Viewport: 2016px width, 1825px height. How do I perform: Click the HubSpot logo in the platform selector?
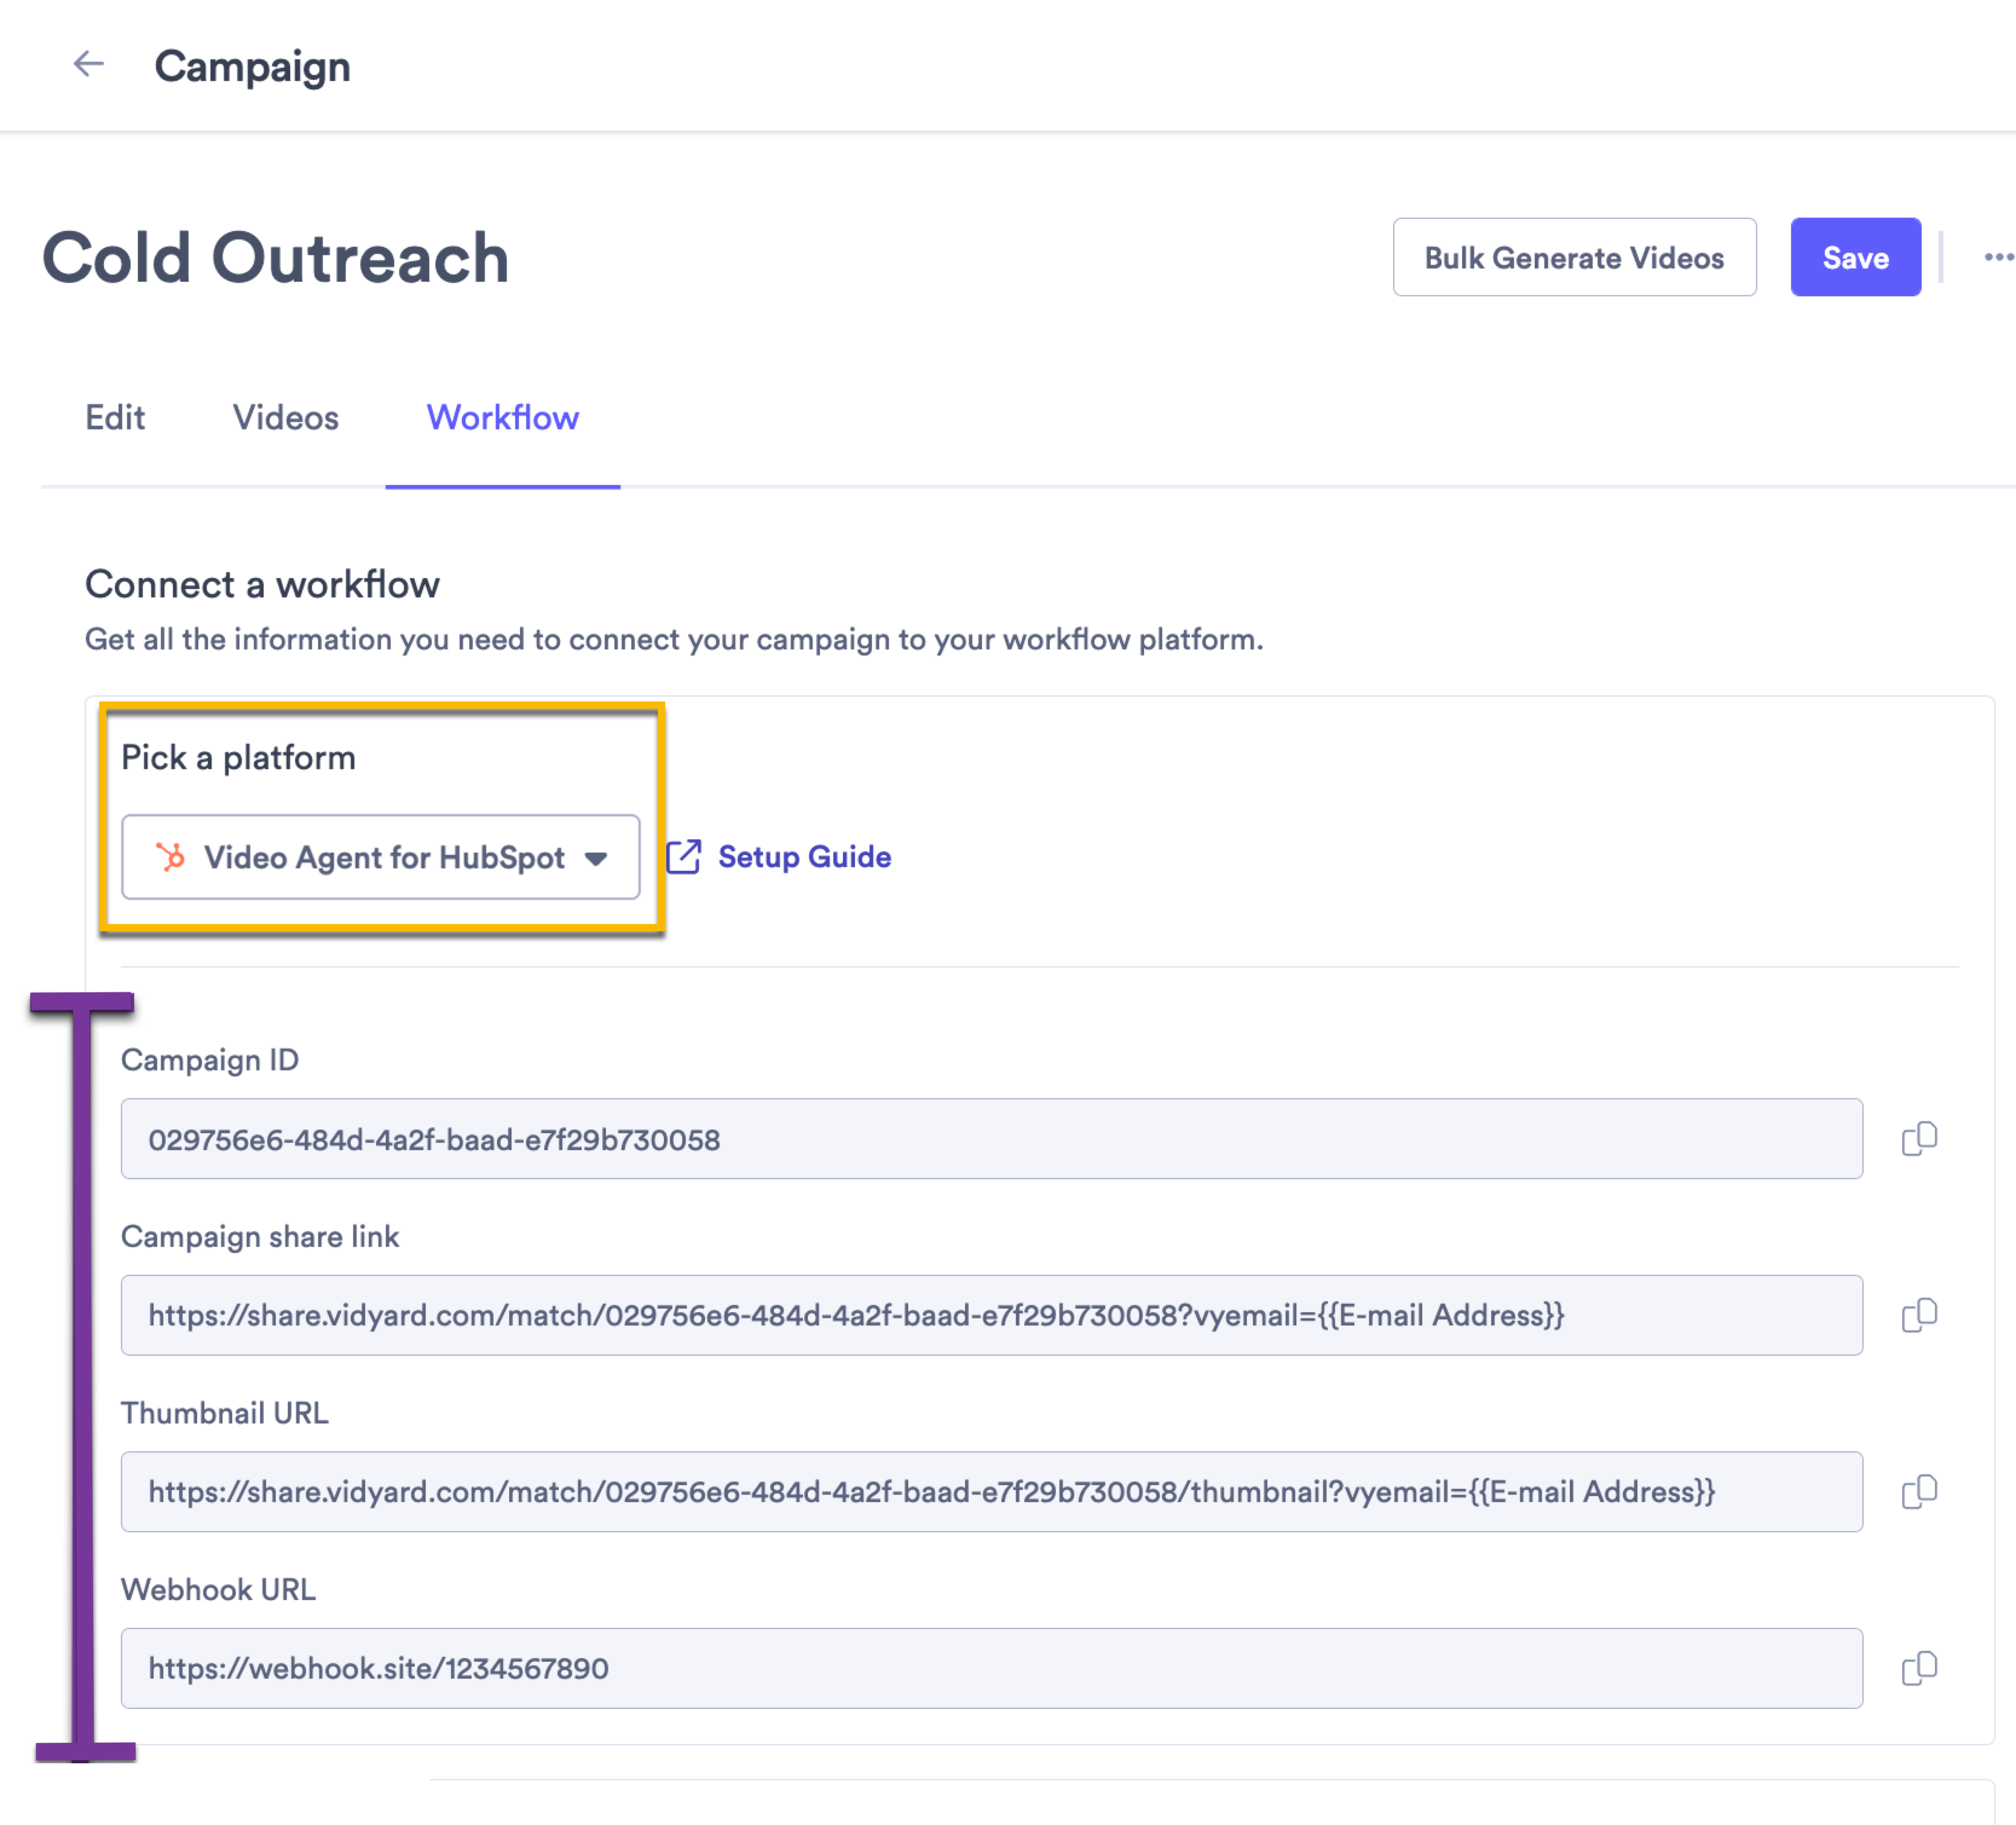coord(170,857)
